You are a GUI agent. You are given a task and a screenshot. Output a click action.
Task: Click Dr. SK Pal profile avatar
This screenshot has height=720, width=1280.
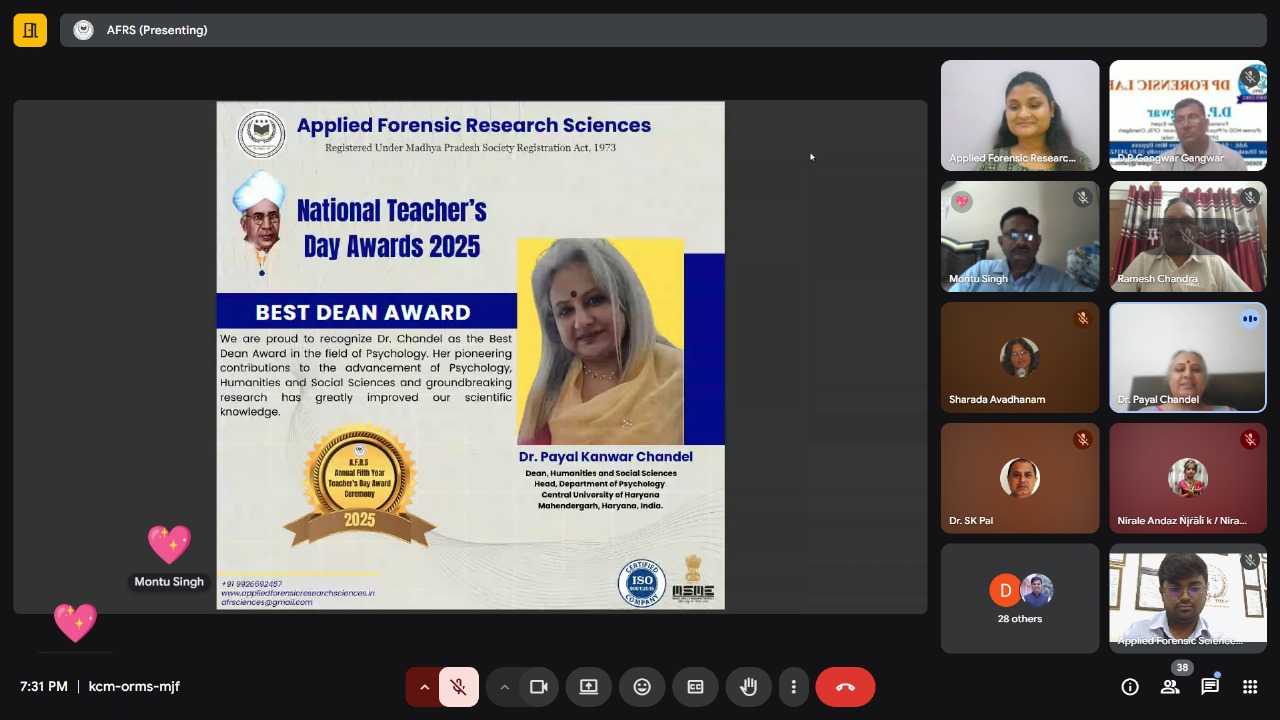click(x=1020, y=478)
